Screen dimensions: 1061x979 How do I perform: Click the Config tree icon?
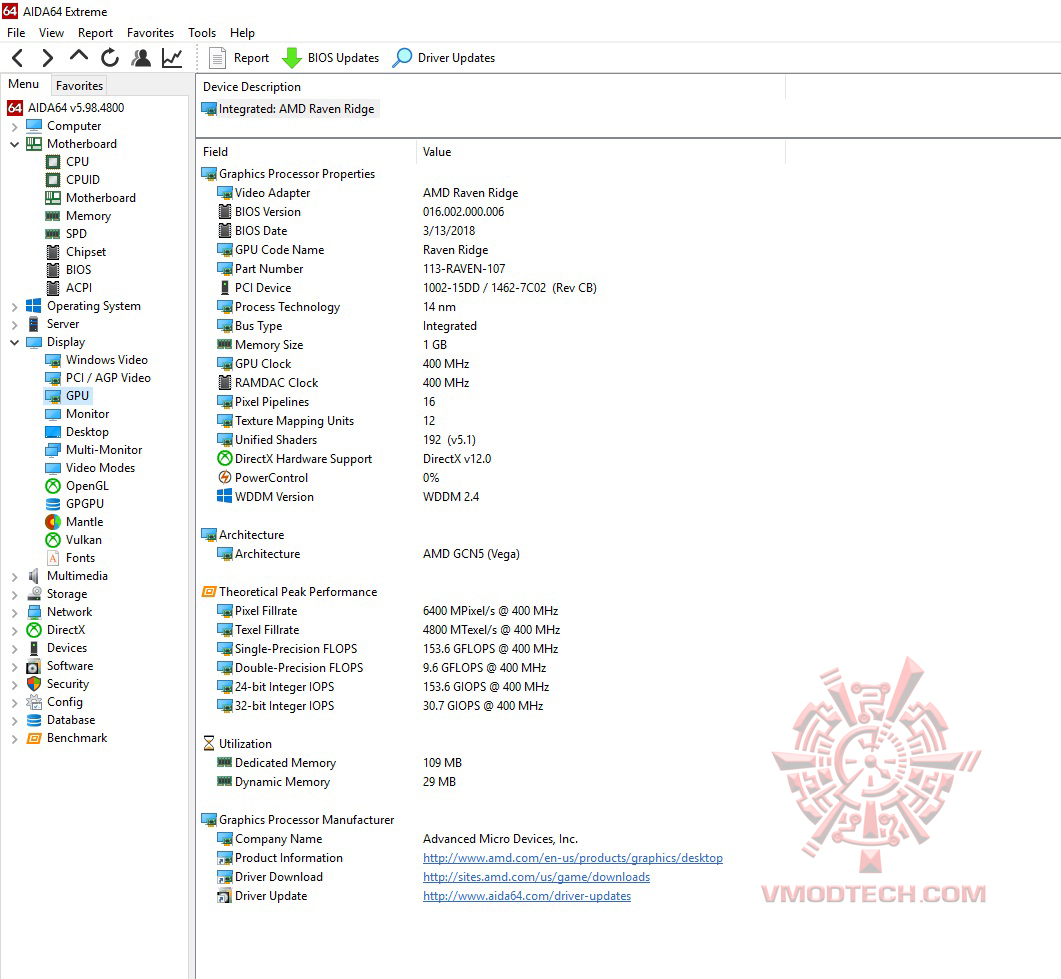point(34,702)
